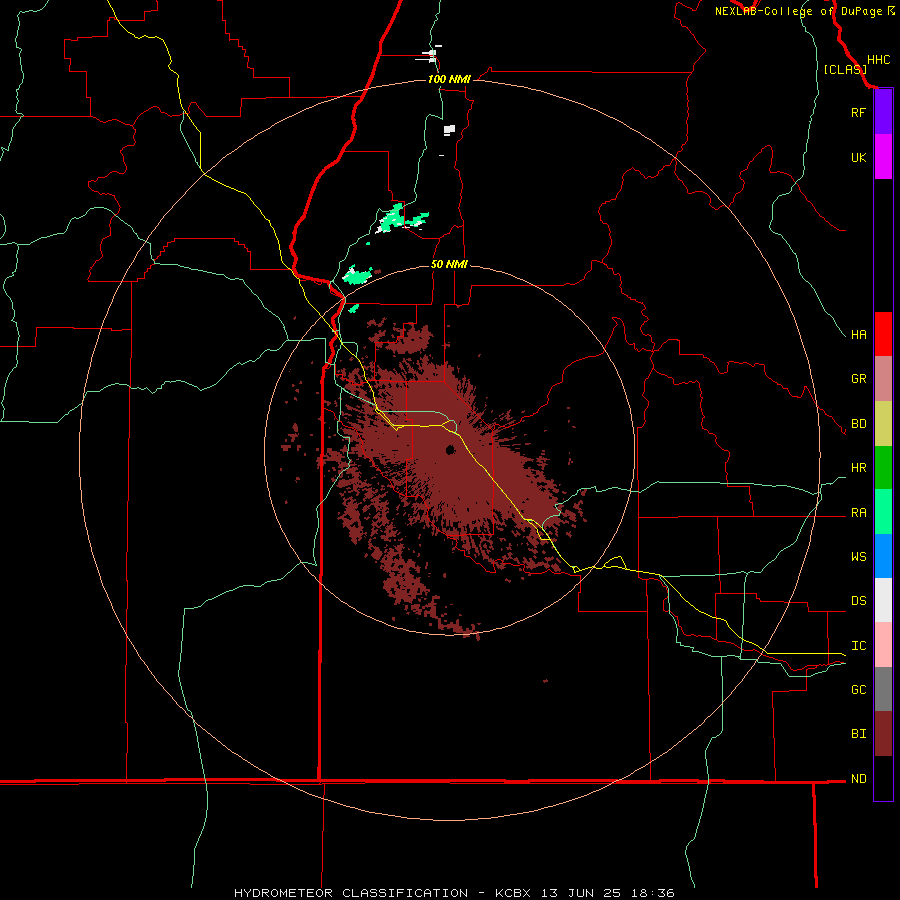Select the WS blue legend swatch
This screenshot has width=900, height=900.
(x=883, y=556)
